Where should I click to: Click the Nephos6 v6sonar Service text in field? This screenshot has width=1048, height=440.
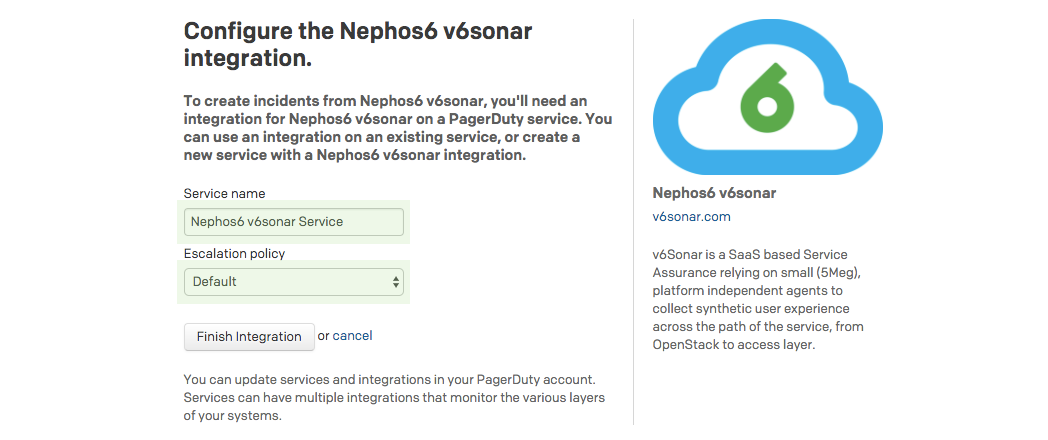click(x=268, y=222)
